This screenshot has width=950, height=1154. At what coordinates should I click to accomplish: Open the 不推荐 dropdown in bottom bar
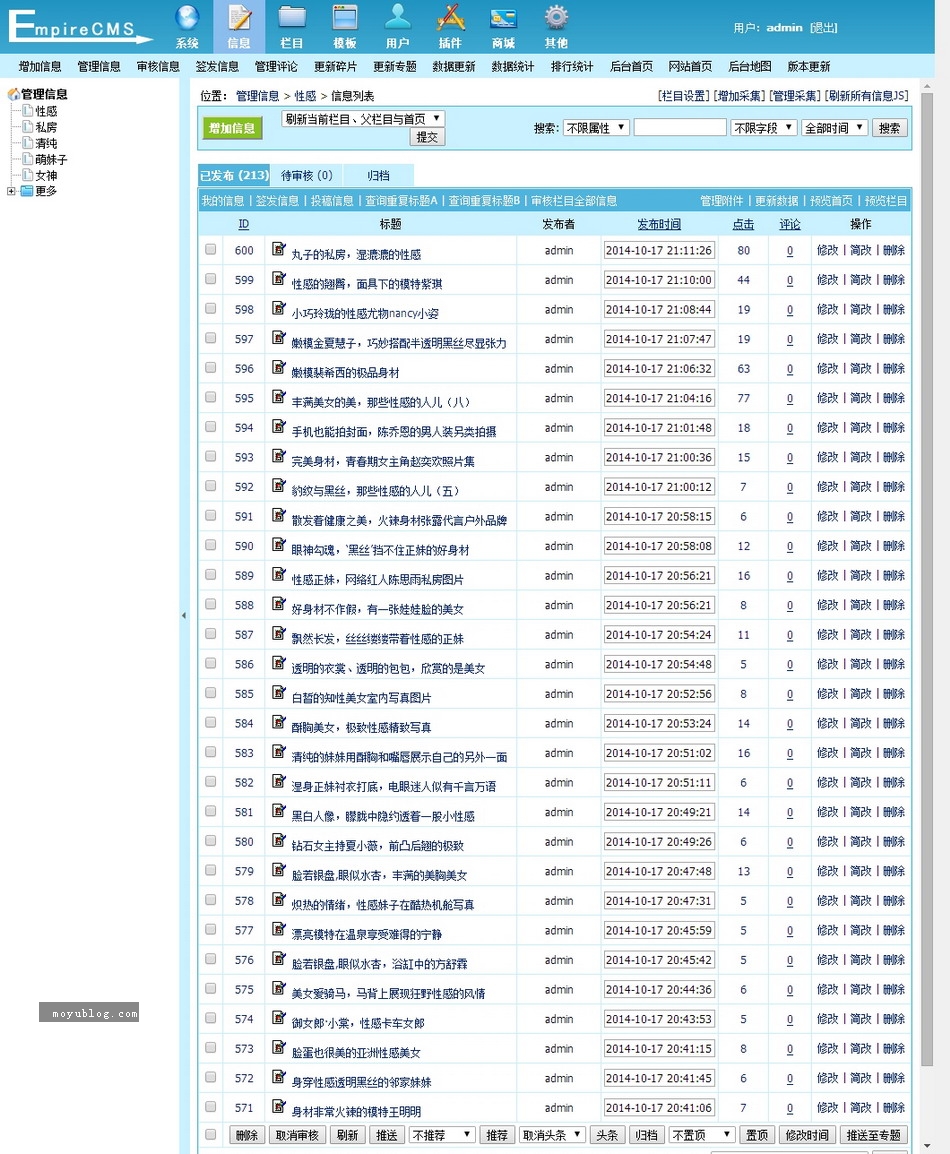pyautogui.click(x=442, y=1135)
